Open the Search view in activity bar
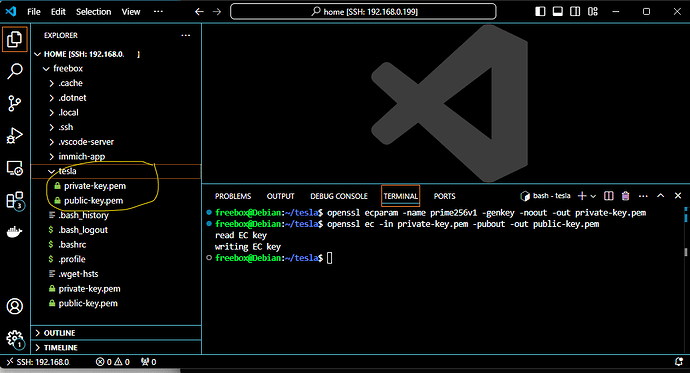The height and width of the screenshot is (373, 690). [x=15, y=71]
